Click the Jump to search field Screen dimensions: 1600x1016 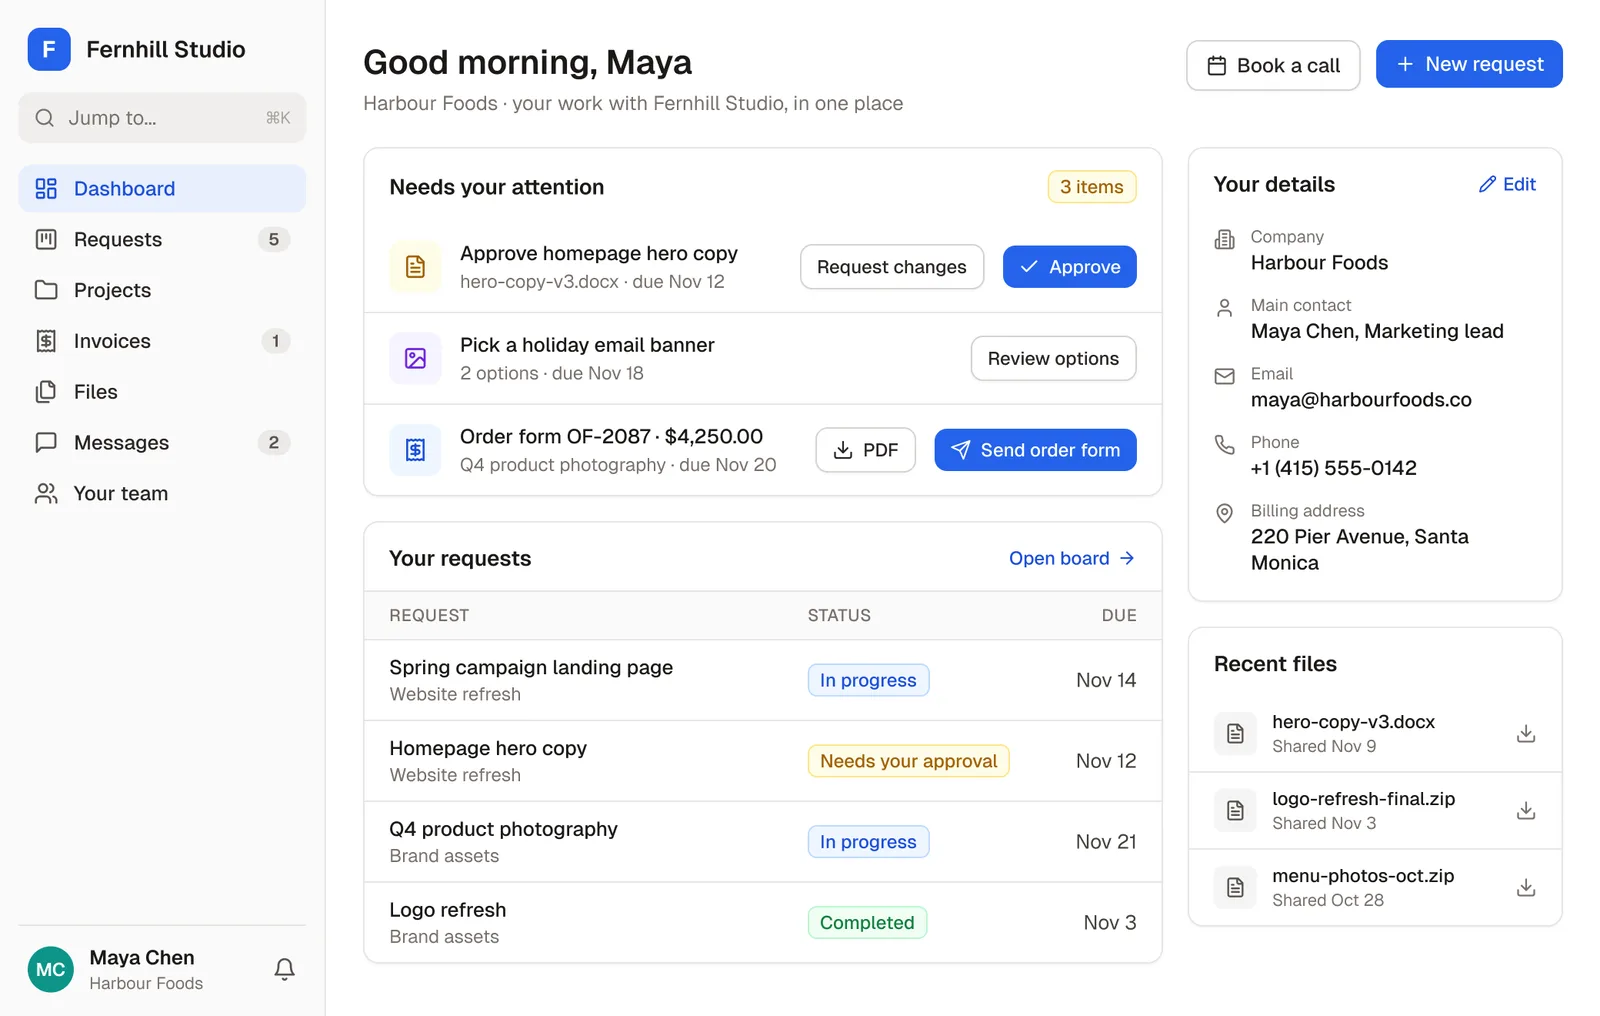[x=162, y=118]
